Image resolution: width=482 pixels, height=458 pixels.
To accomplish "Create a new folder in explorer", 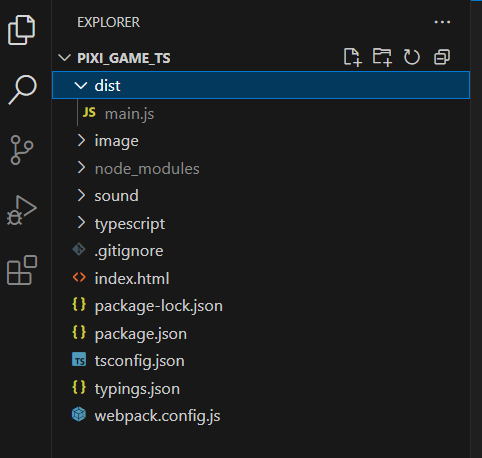I will [x=382, y=57].
